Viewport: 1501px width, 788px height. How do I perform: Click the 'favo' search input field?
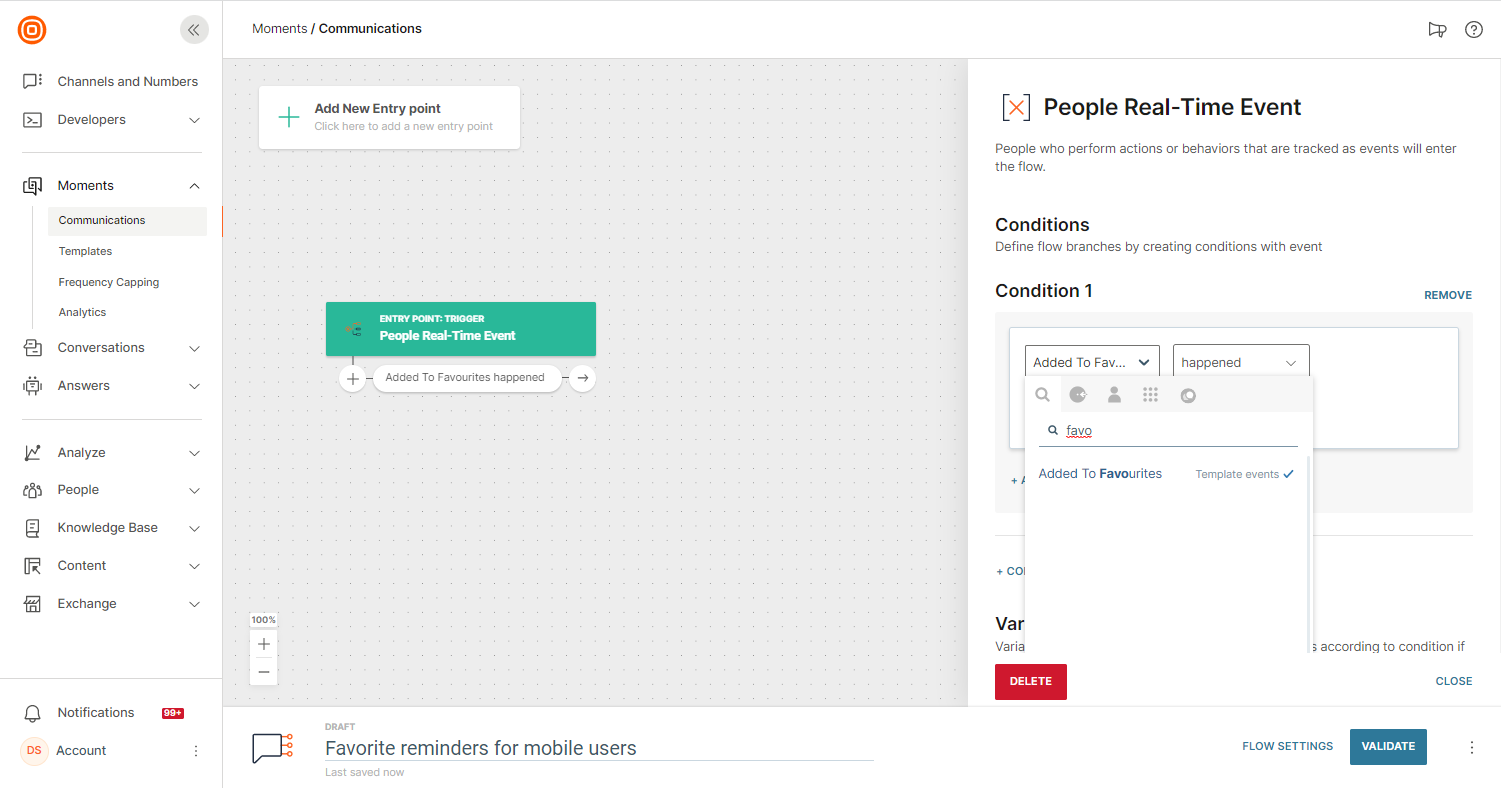pos(1175,431)
